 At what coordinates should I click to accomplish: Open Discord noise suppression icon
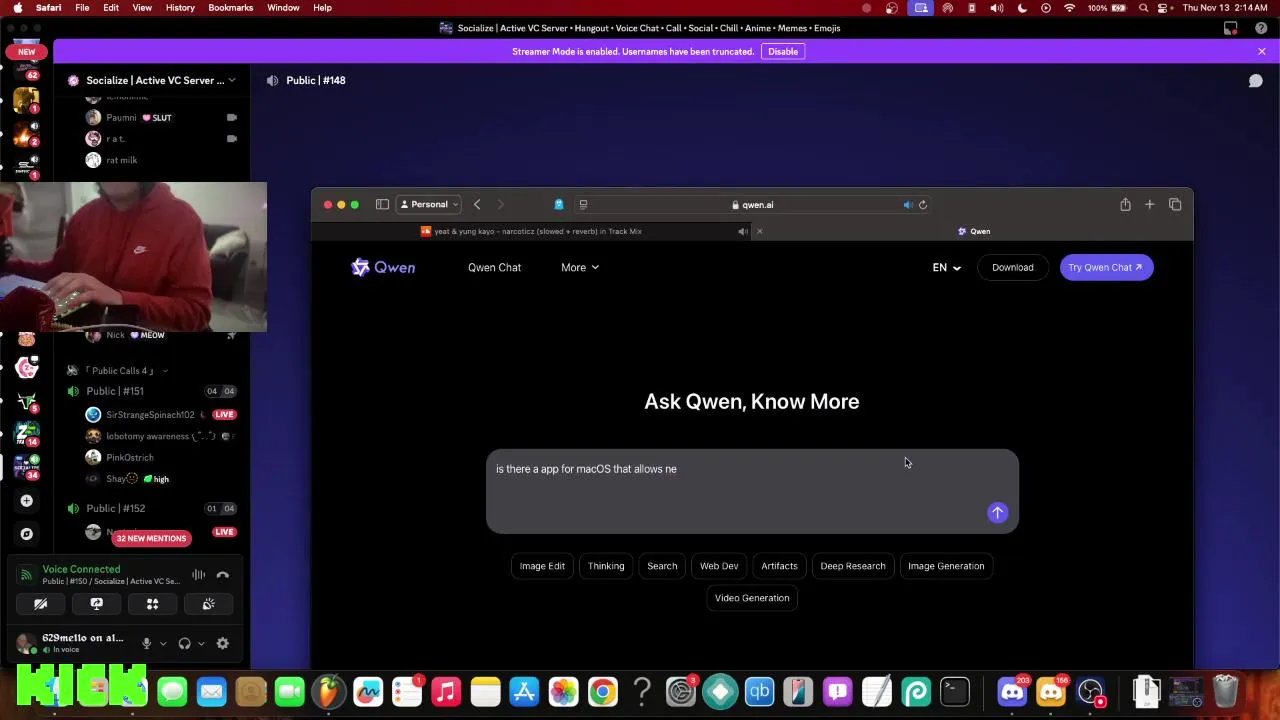coord(198,574)
